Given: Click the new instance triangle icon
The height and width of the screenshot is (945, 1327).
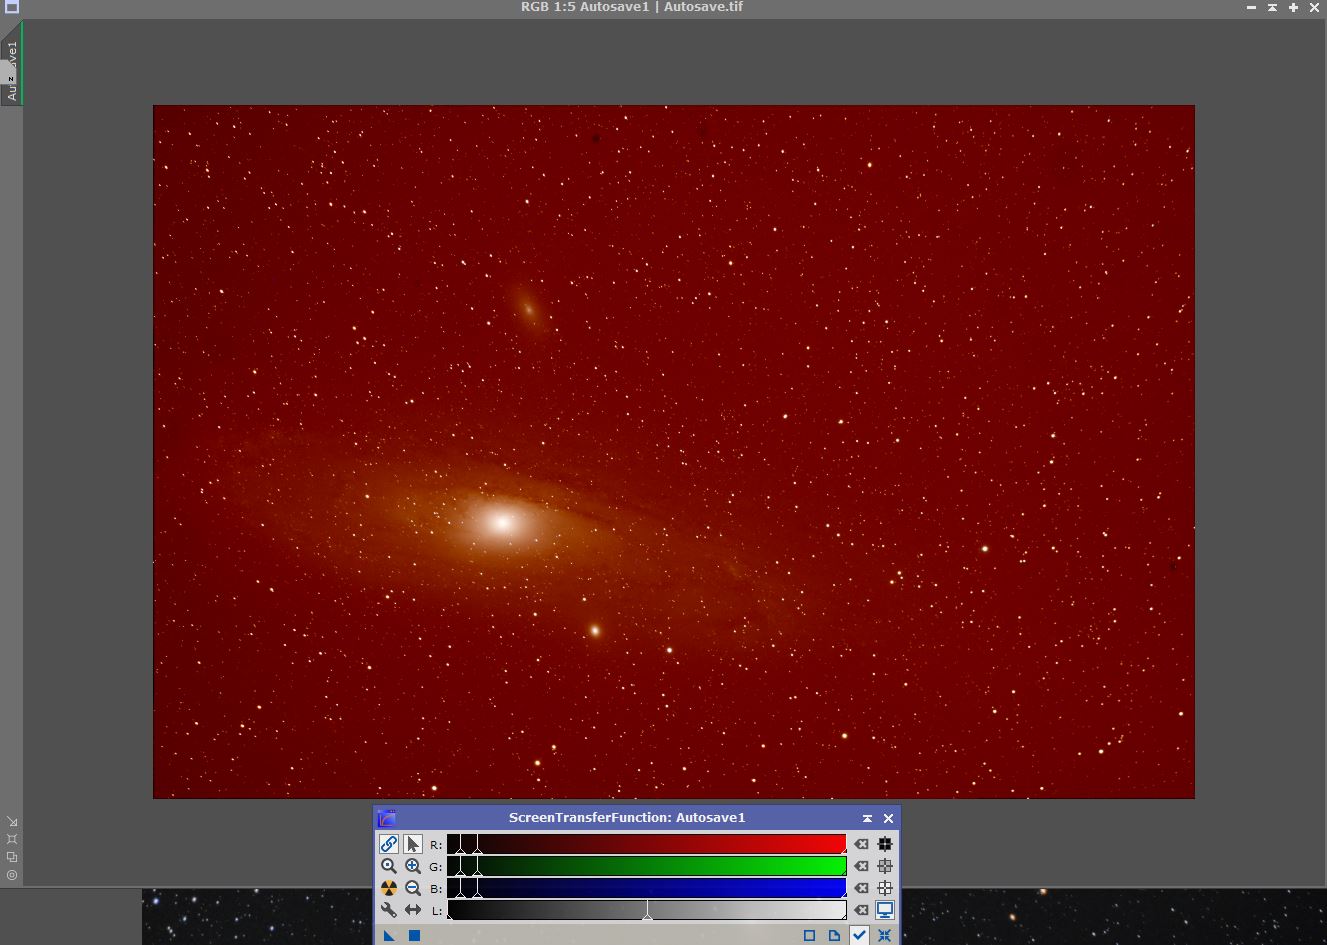Looking at the screenshot, I should [389, 935].
